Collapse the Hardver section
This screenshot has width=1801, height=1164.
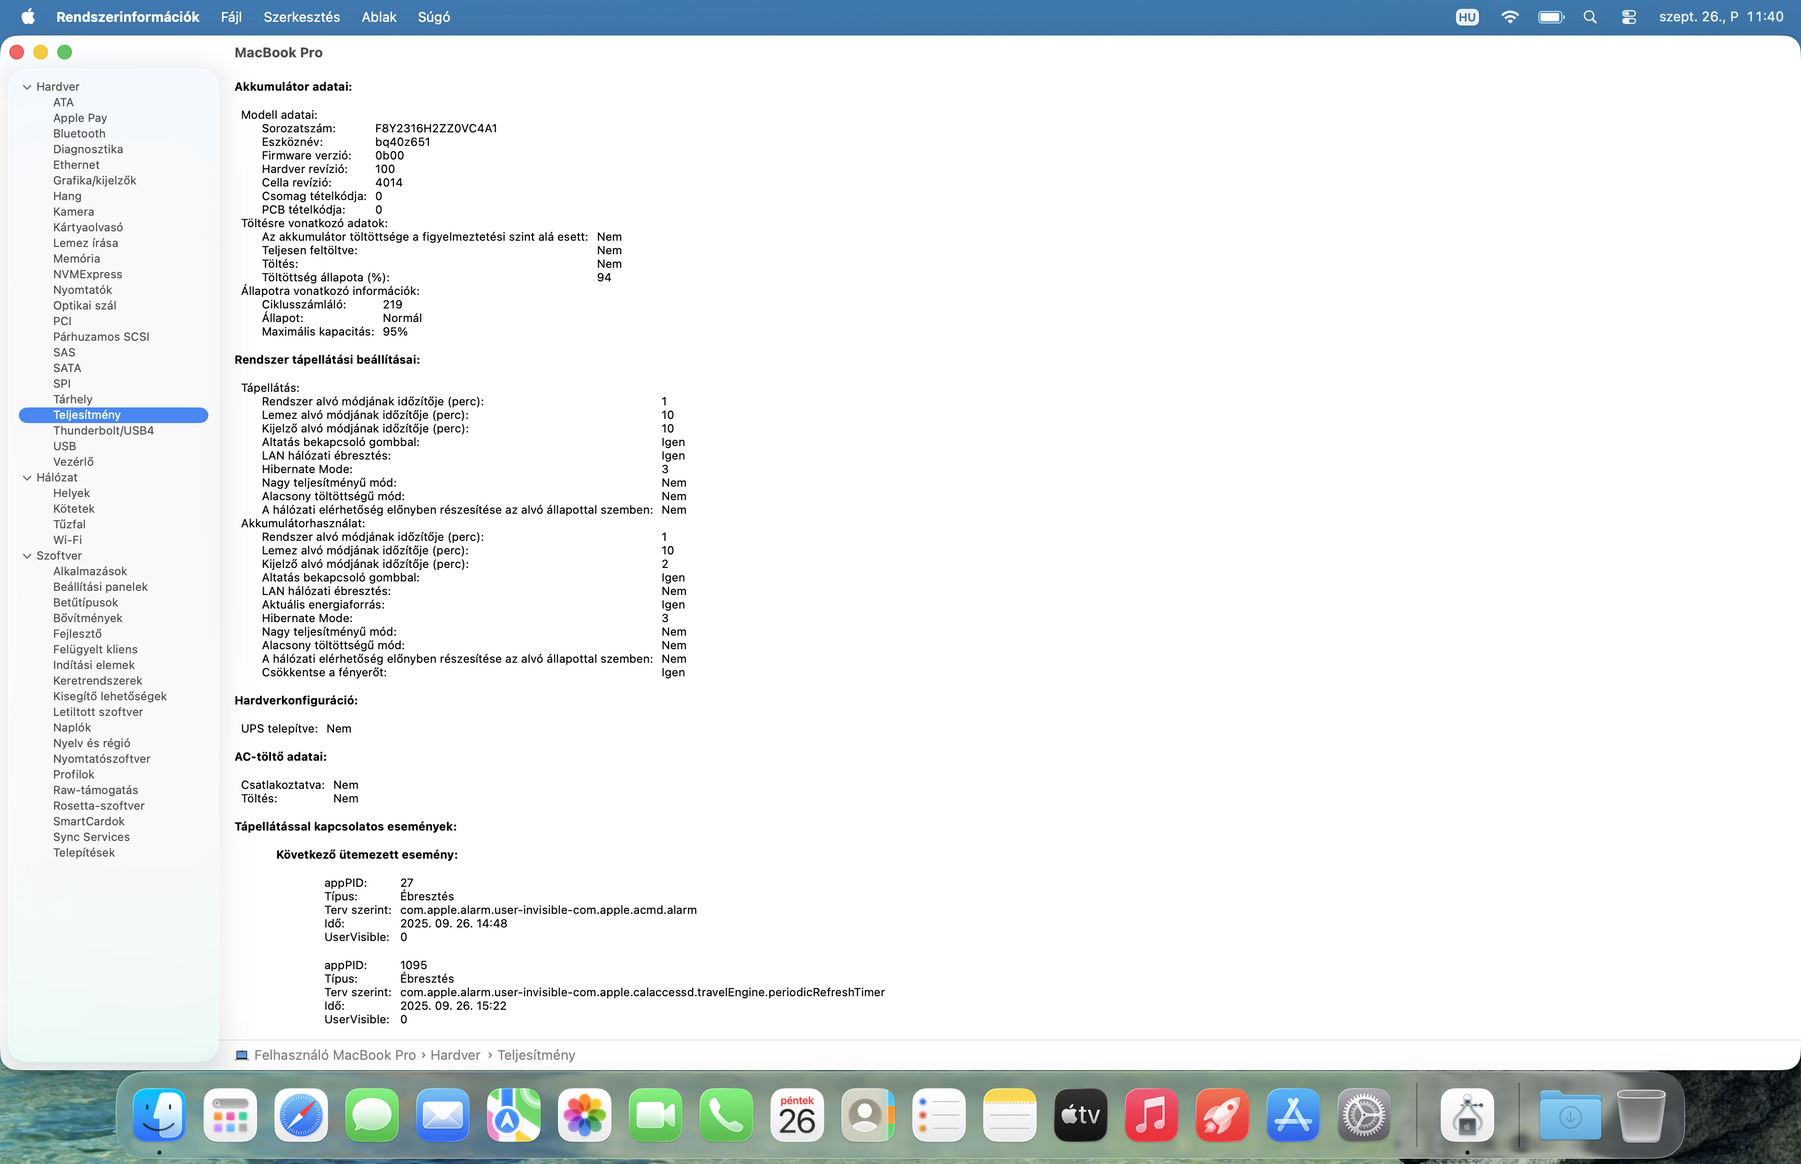(x=27, y=87)
